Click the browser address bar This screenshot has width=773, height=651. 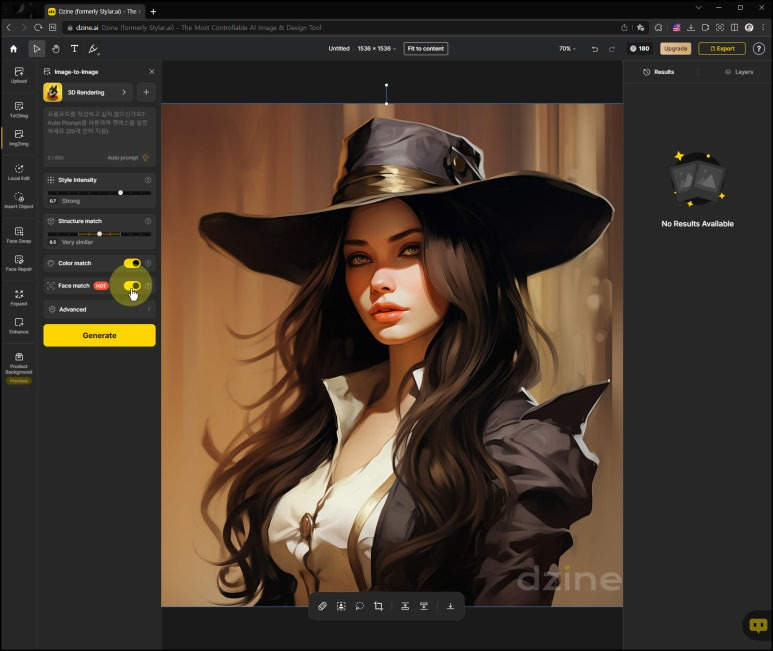(x=340, y=28)
